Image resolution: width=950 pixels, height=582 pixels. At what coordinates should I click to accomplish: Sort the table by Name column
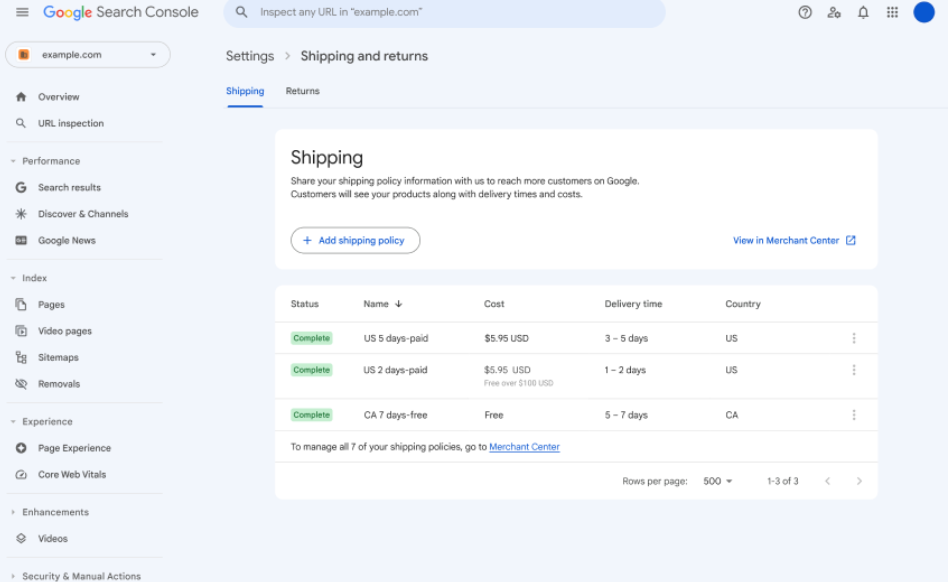pos(383,304)
